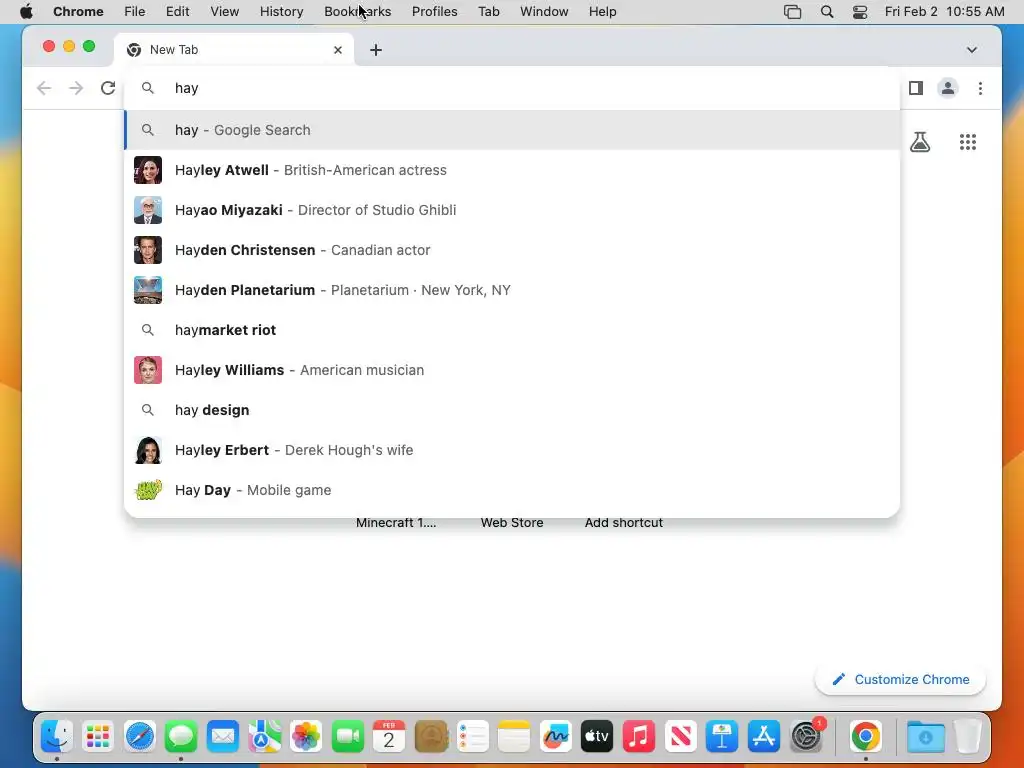Select the haymarket riot suggestion

511,330
